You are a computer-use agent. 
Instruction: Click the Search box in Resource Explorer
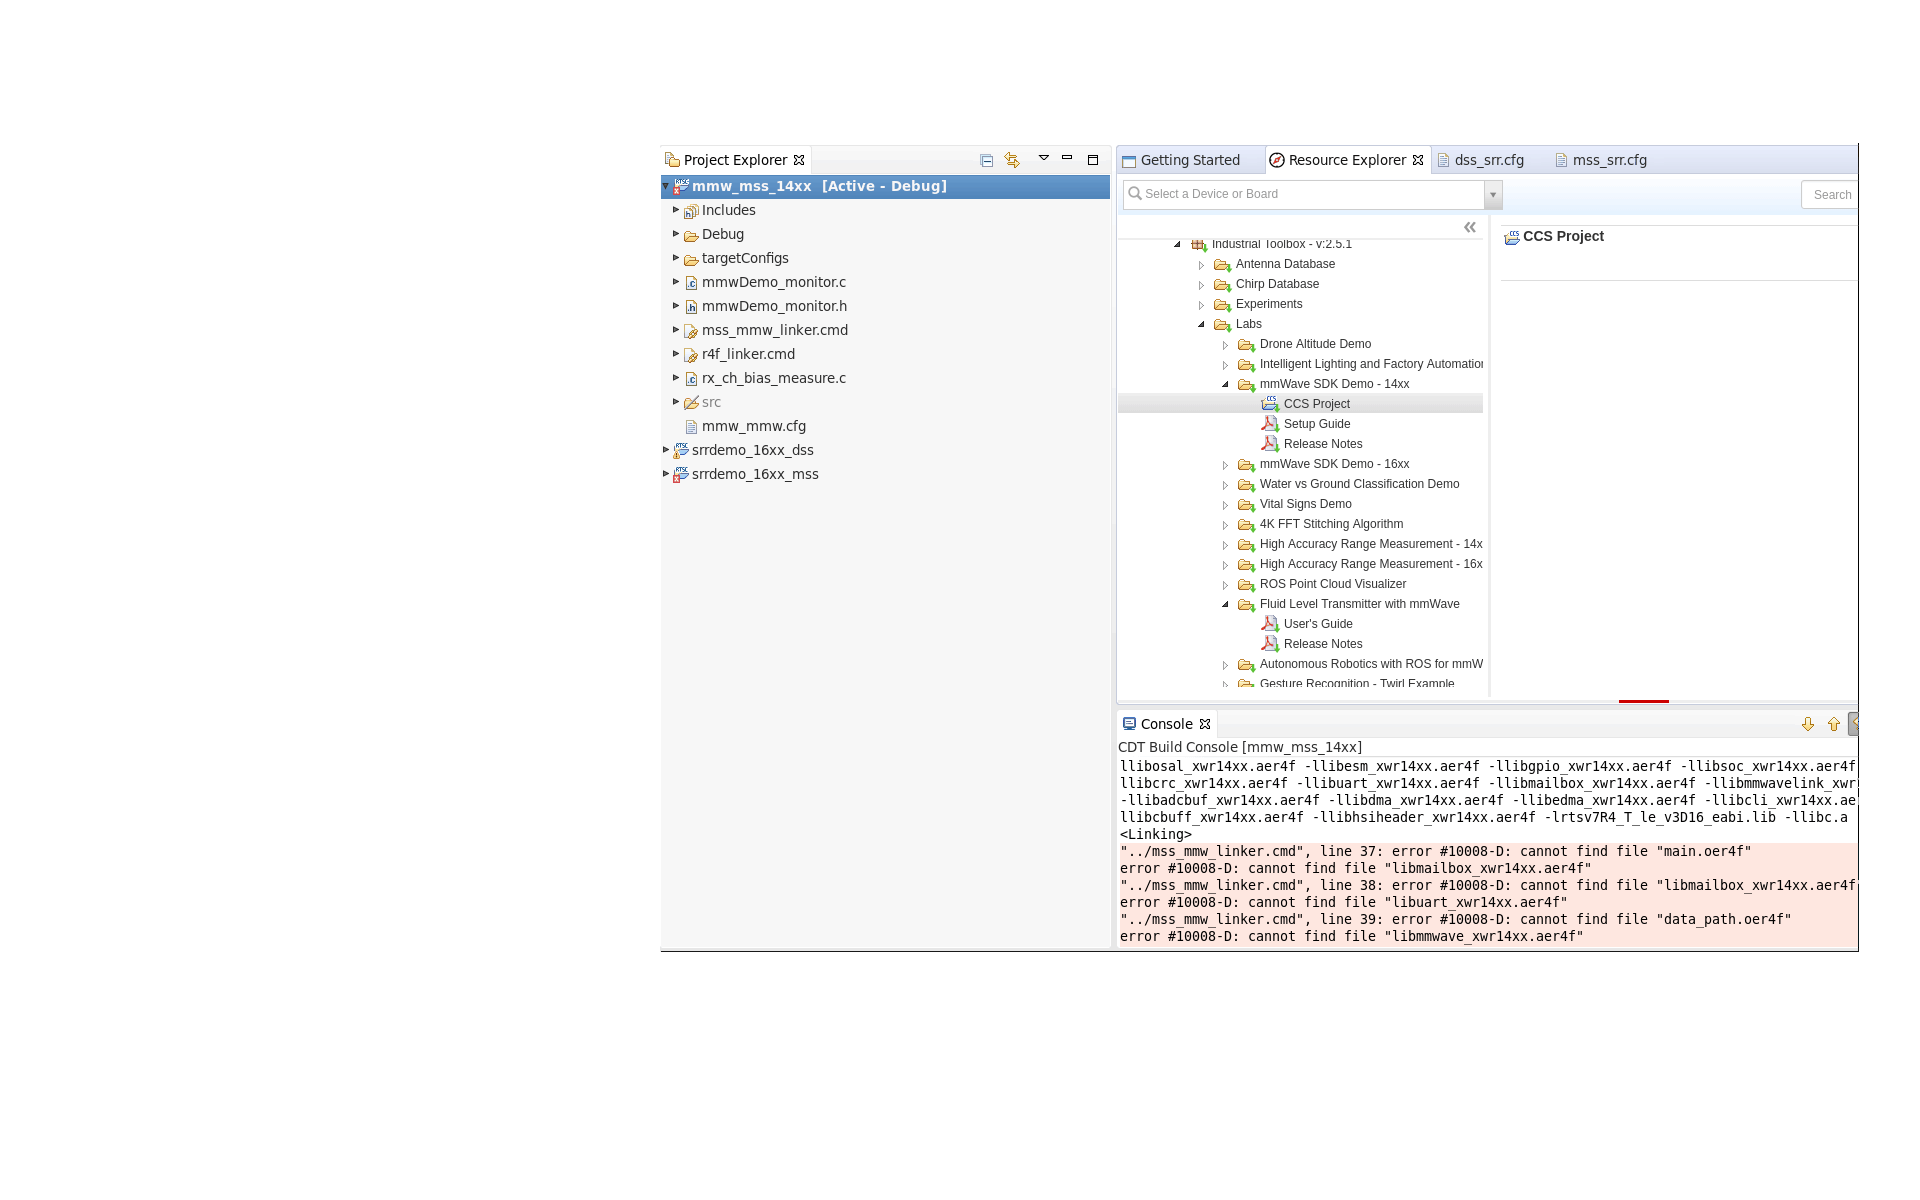pos(1831,195)
